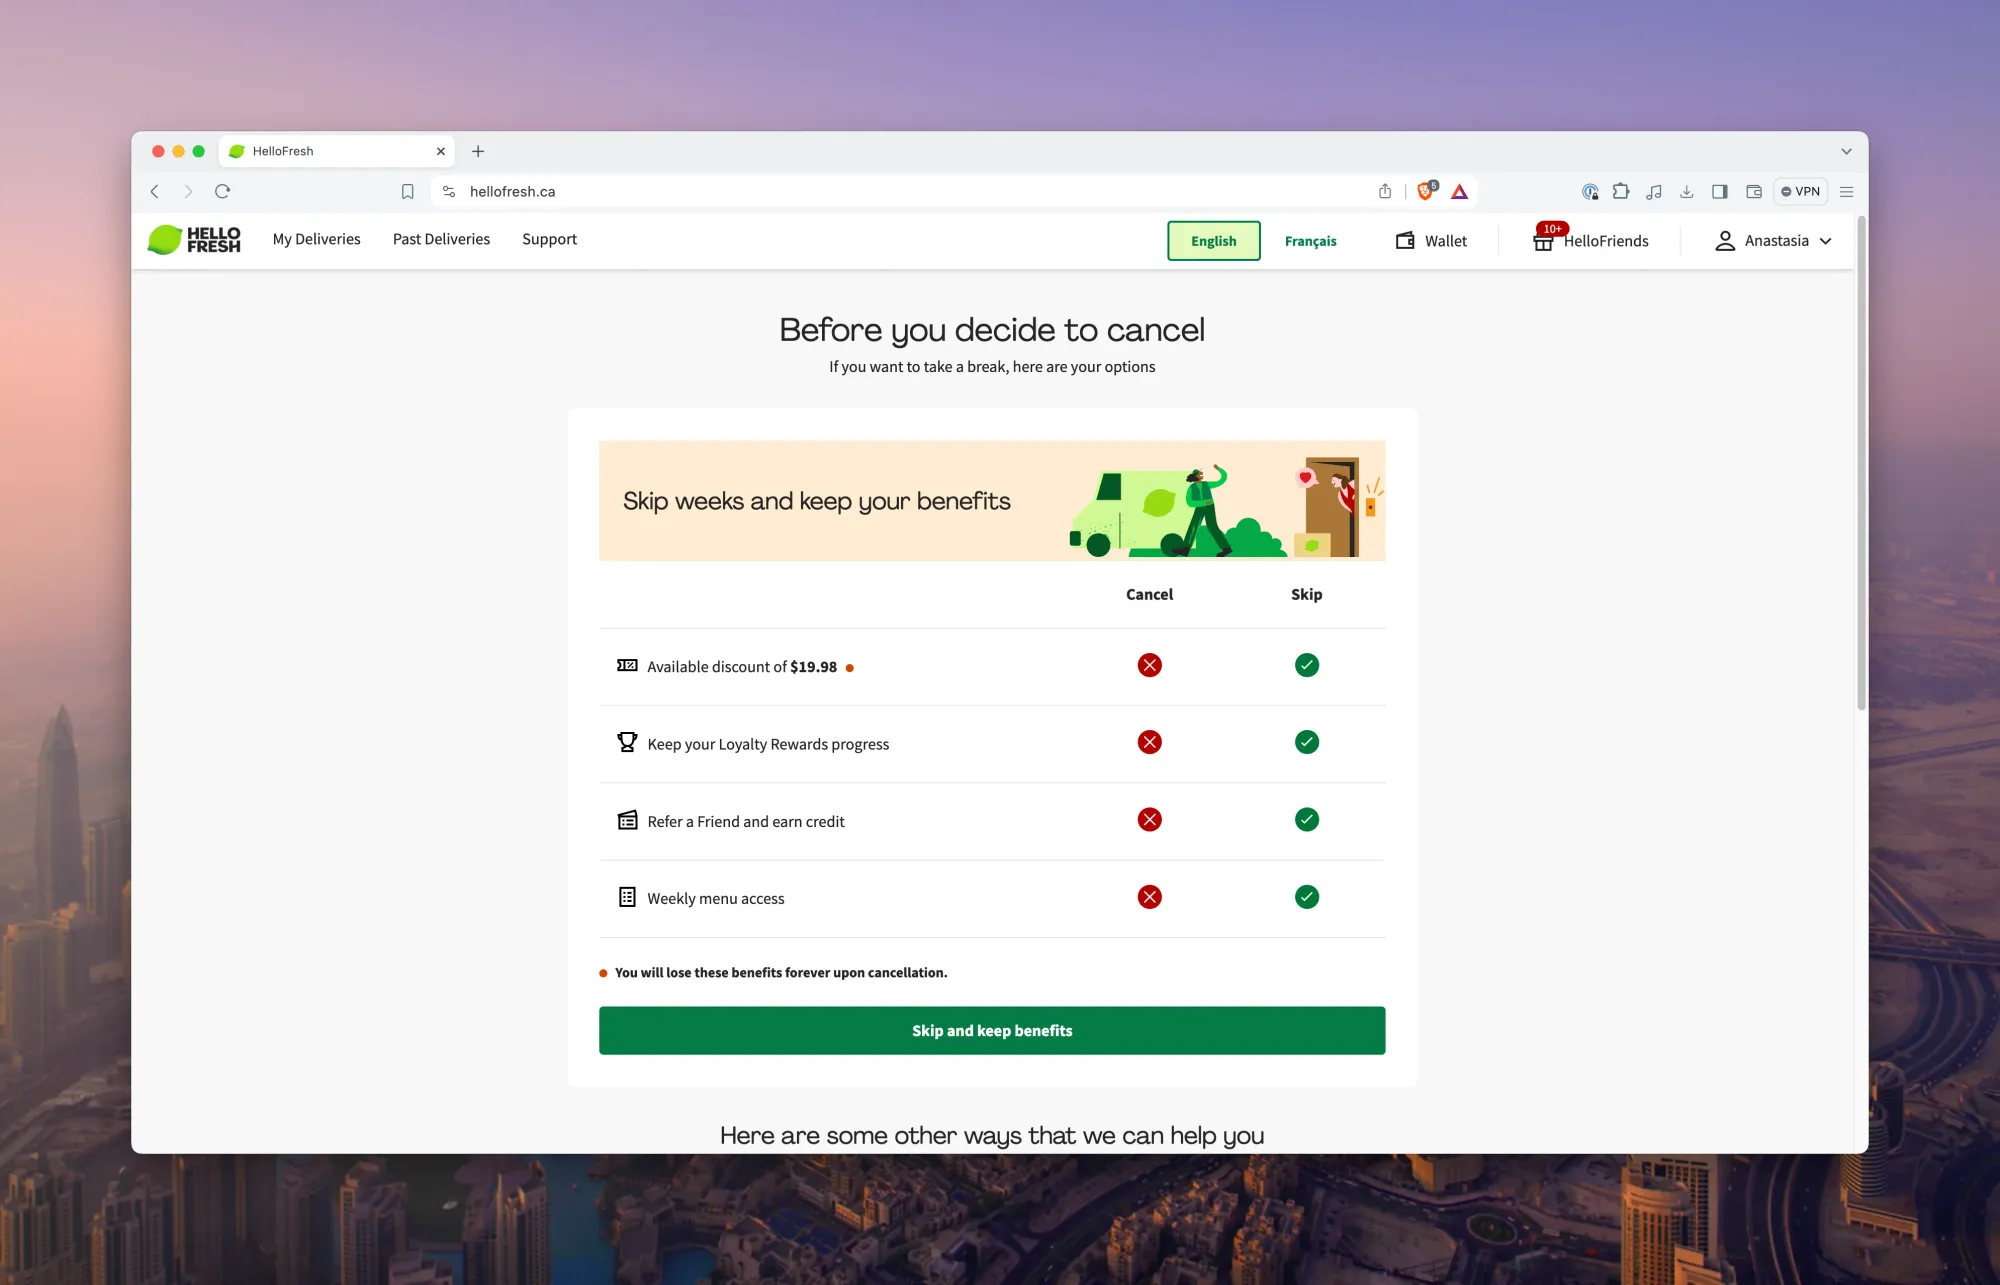
Task: Switch language to English
Action: [1214, 241]
